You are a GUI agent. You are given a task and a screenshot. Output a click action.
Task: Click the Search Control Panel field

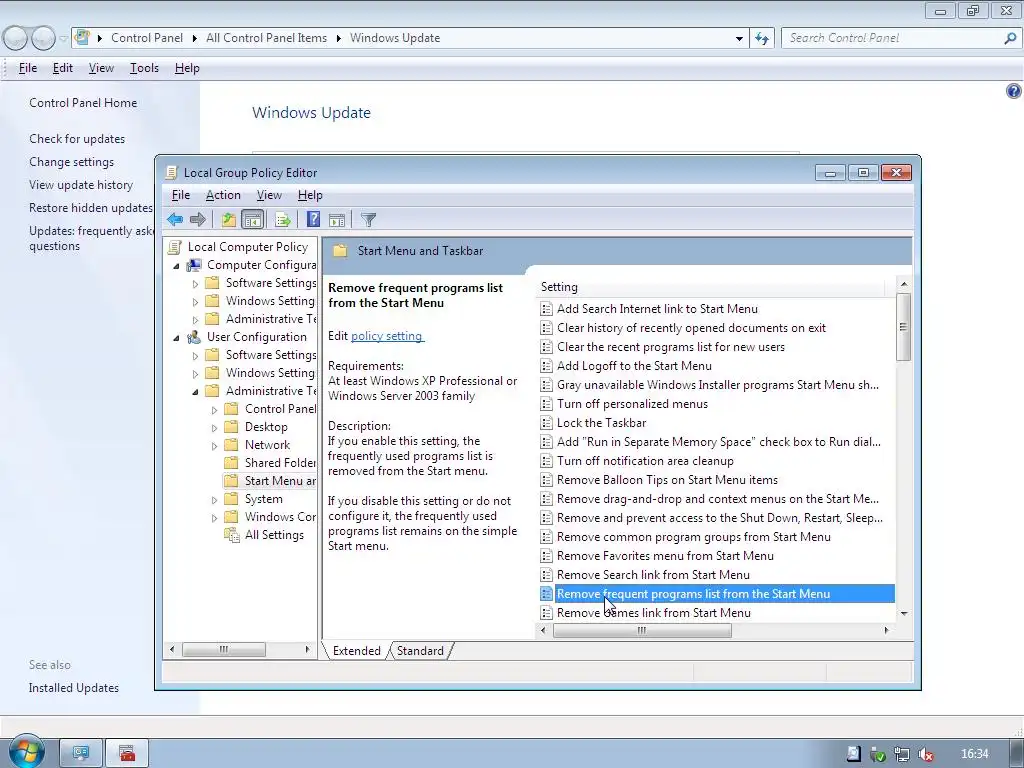coord(893,38)
